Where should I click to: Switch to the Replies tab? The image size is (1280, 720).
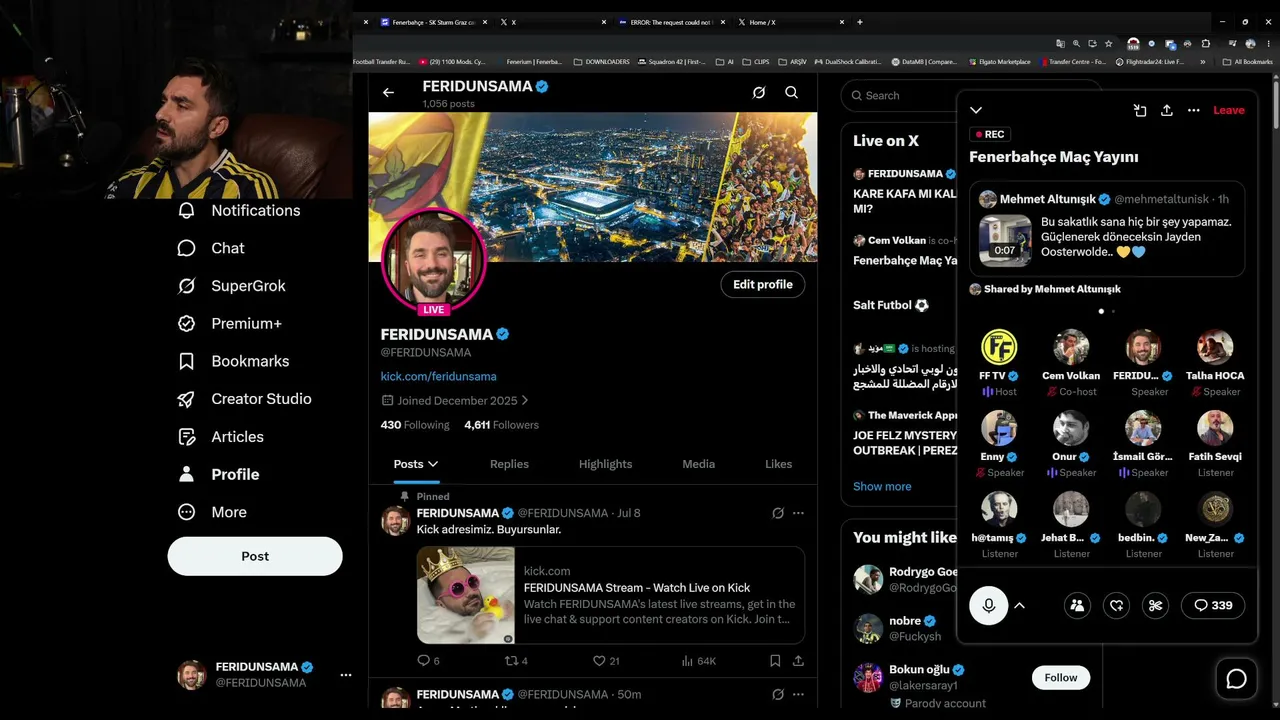coord(509,464)
